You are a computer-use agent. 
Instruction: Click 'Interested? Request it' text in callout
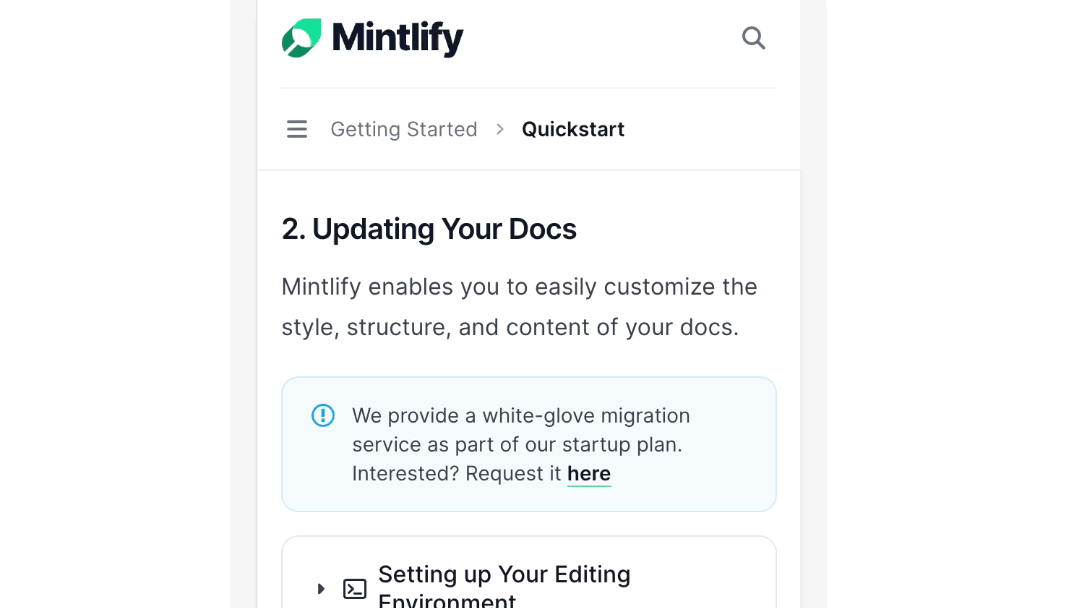pyautogui.click(x=457, y=474)
